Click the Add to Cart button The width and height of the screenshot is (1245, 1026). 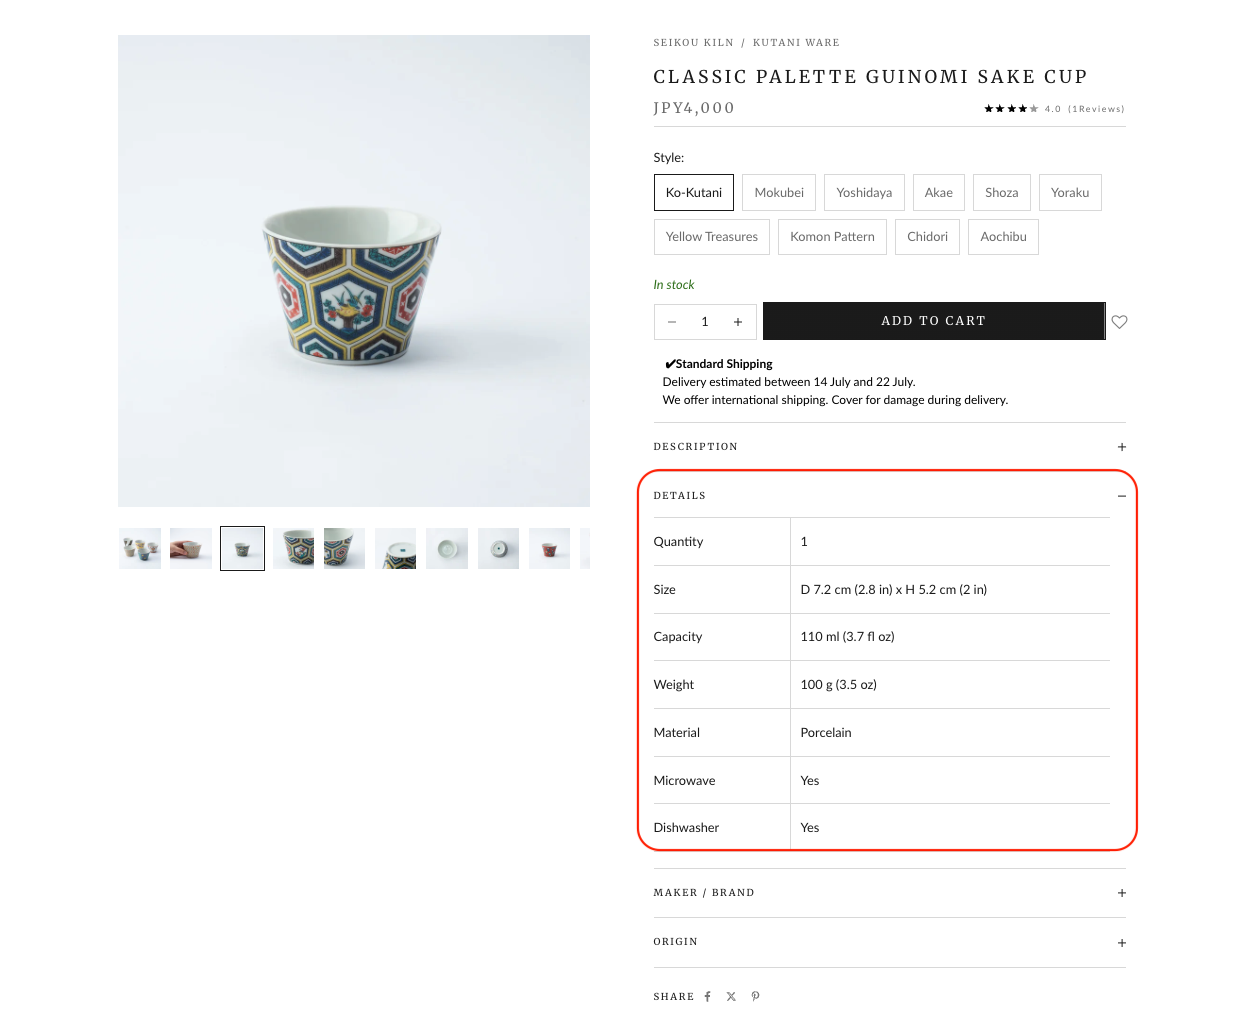933,321
